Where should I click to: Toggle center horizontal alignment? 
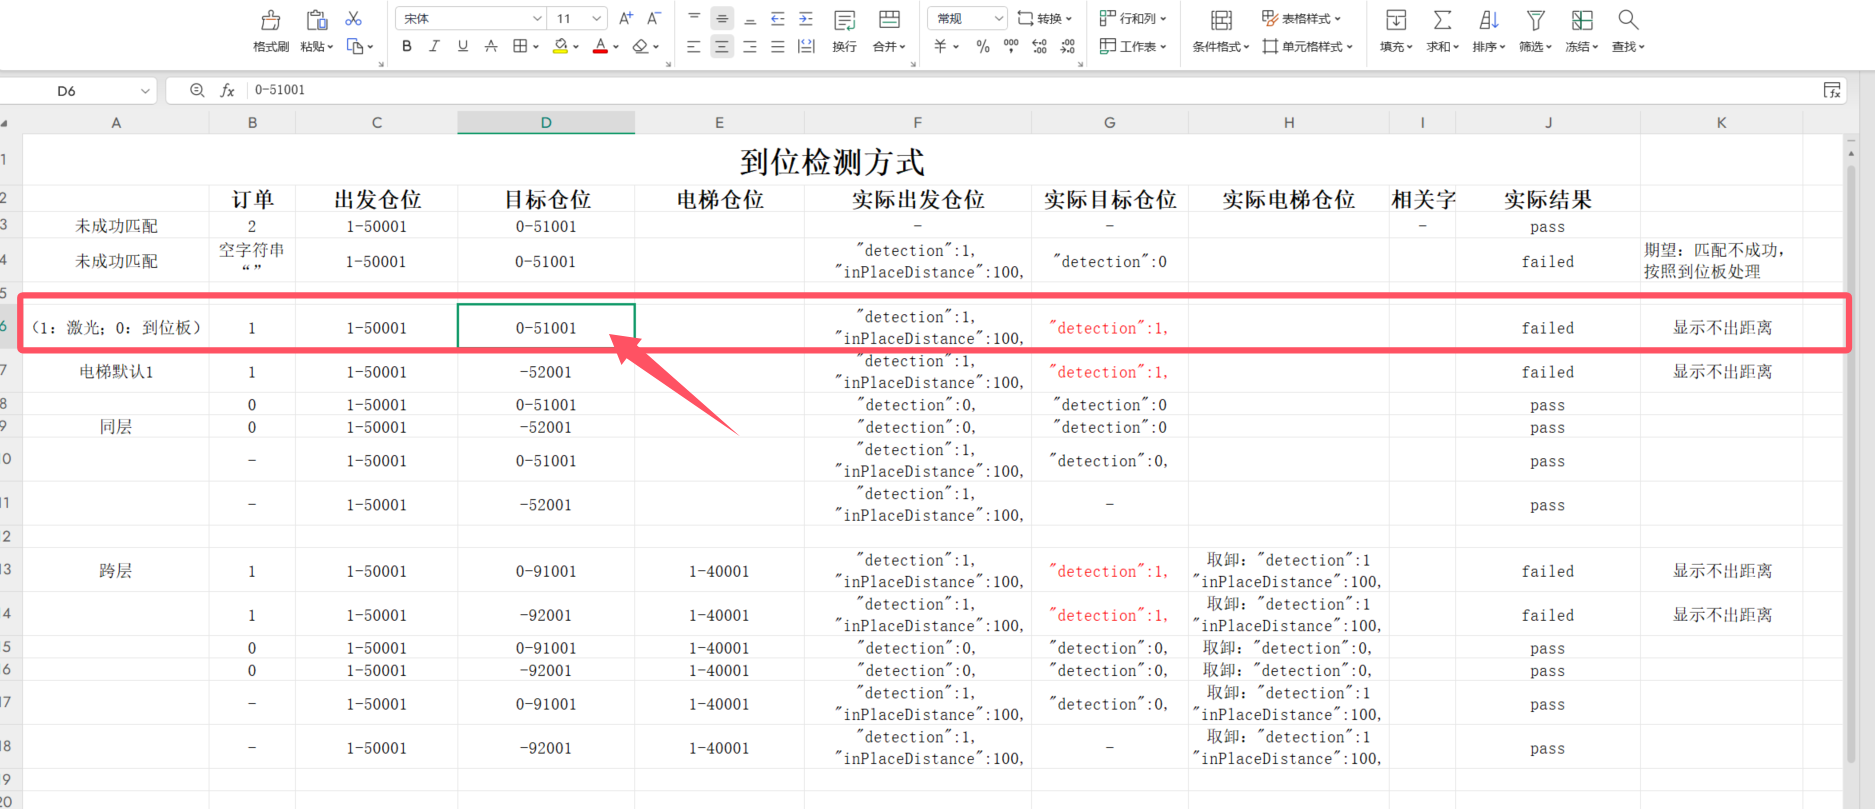pyautogui.click(x=722, y=46)
